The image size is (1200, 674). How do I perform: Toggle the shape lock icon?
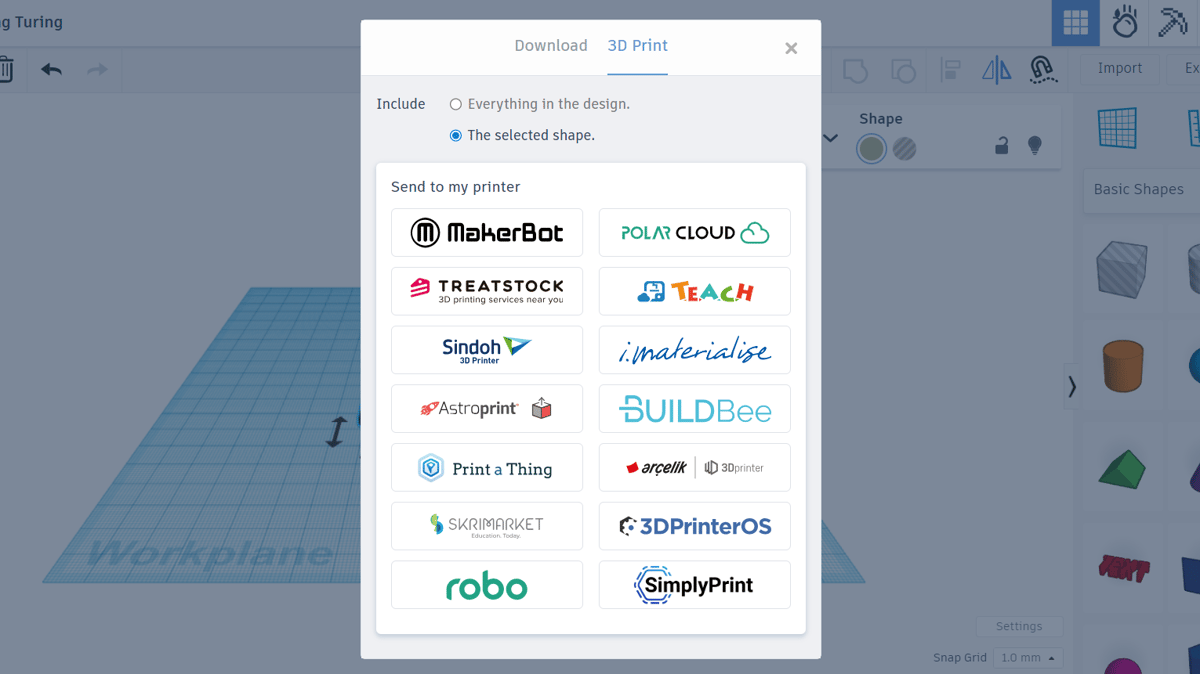click(1001, 146)
